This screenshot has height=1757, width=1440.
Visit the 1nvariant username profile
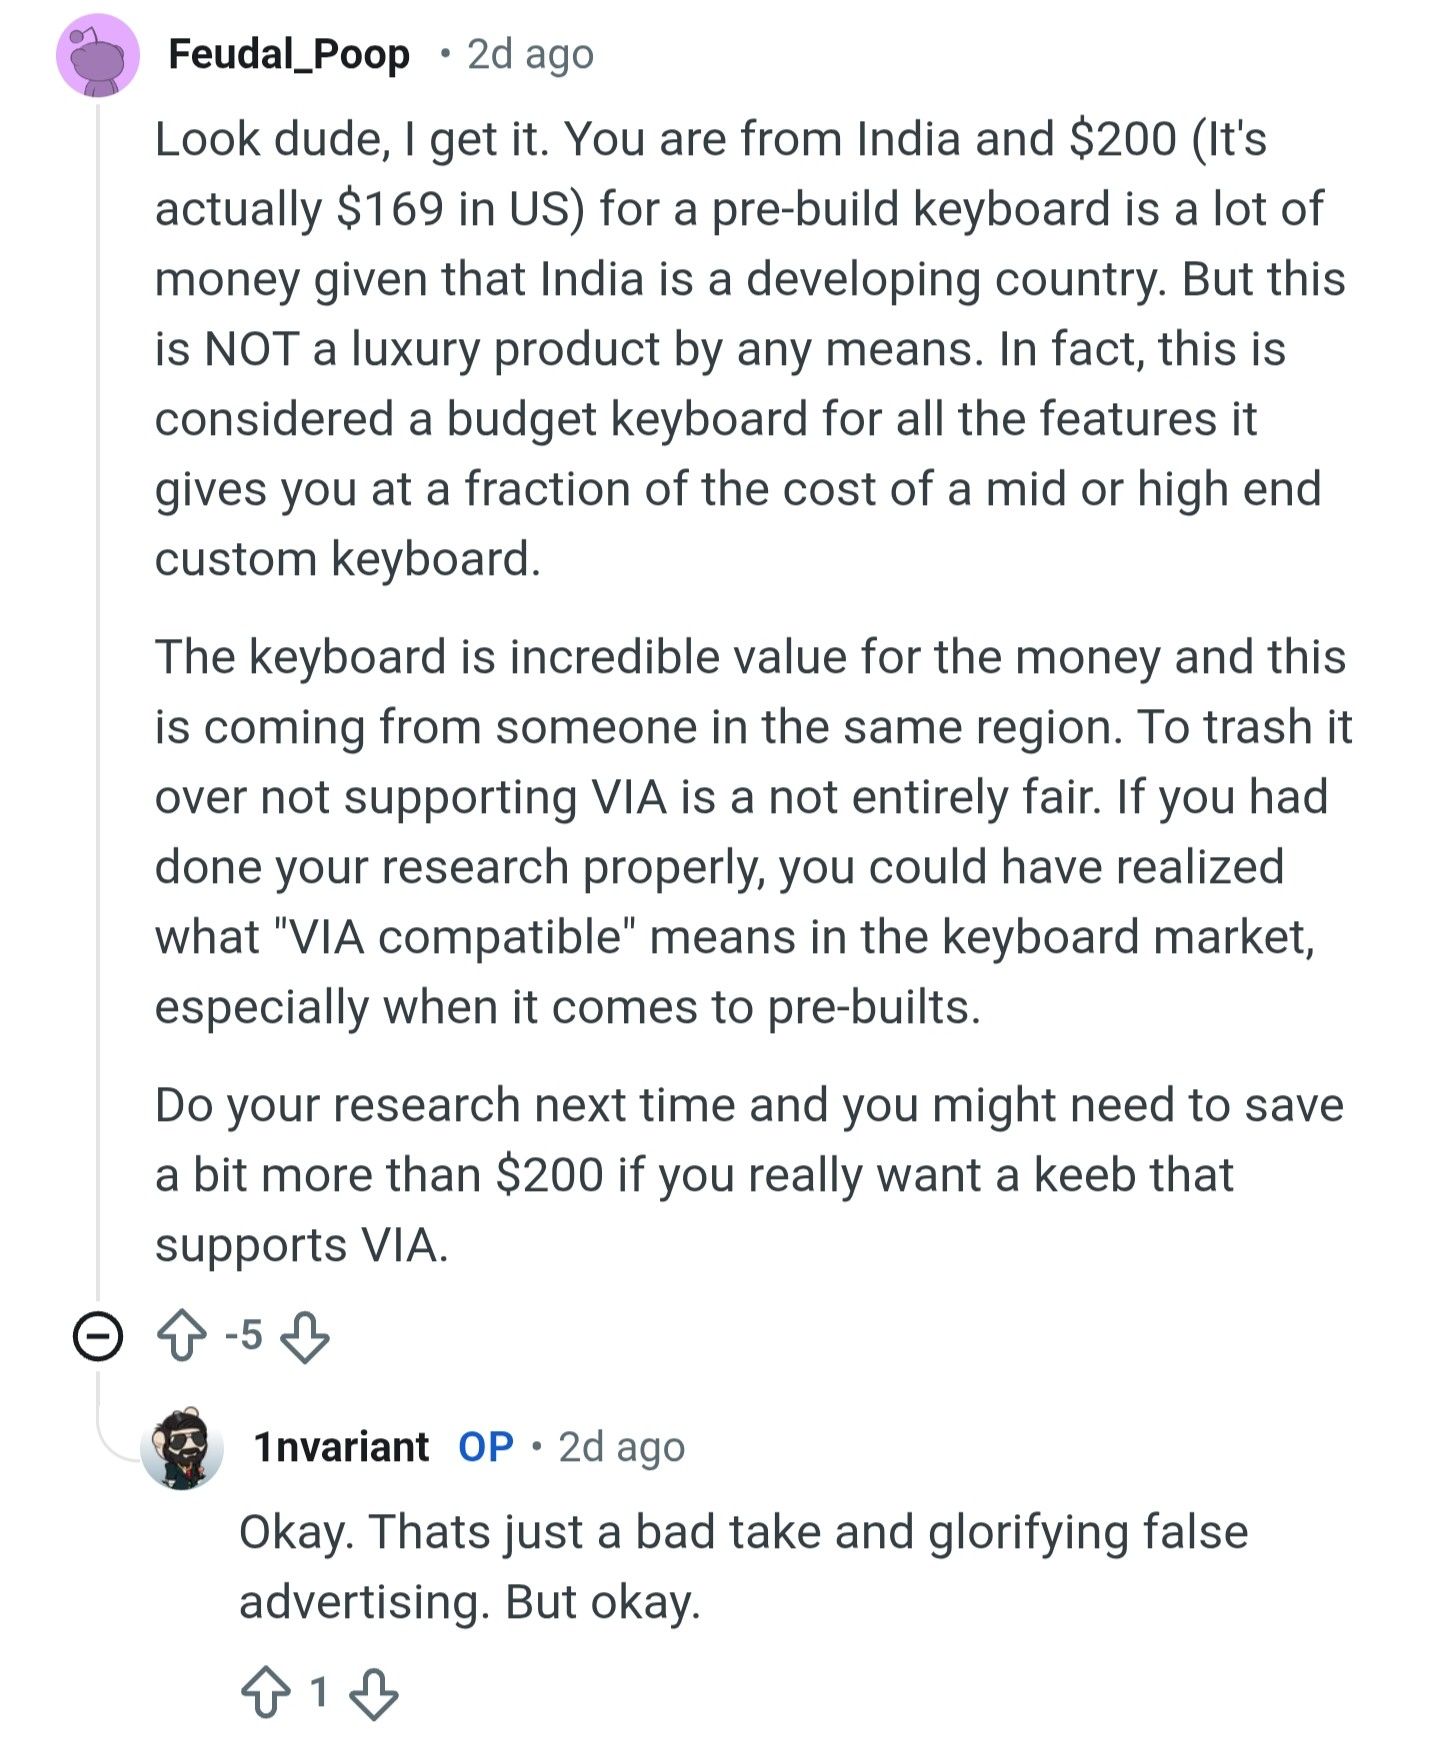click(x=341, y=1447)
